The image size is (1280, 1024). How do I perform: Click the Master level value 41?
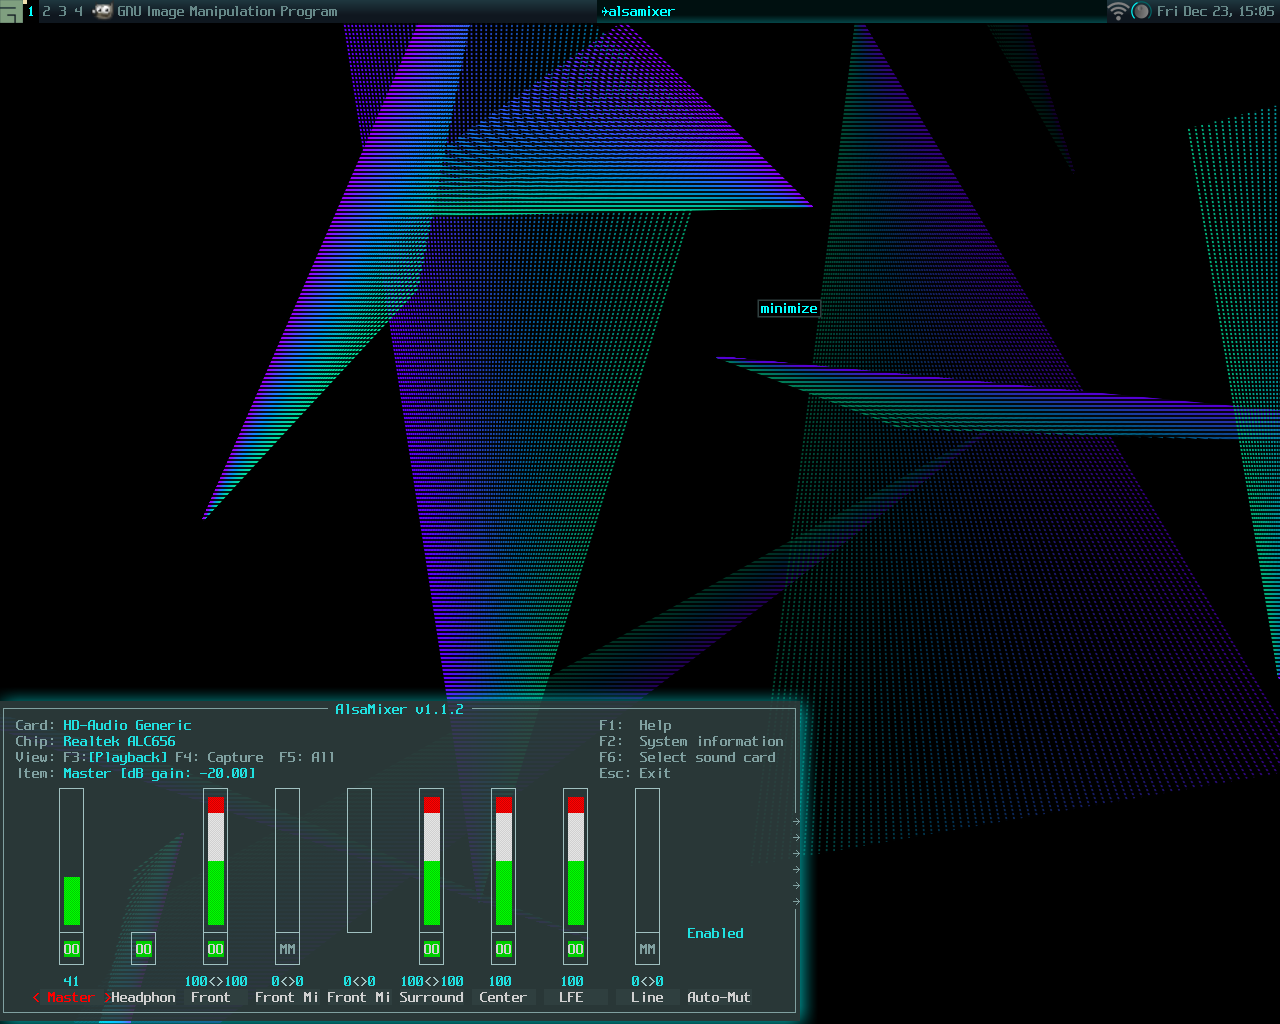[x=71, y=982]
